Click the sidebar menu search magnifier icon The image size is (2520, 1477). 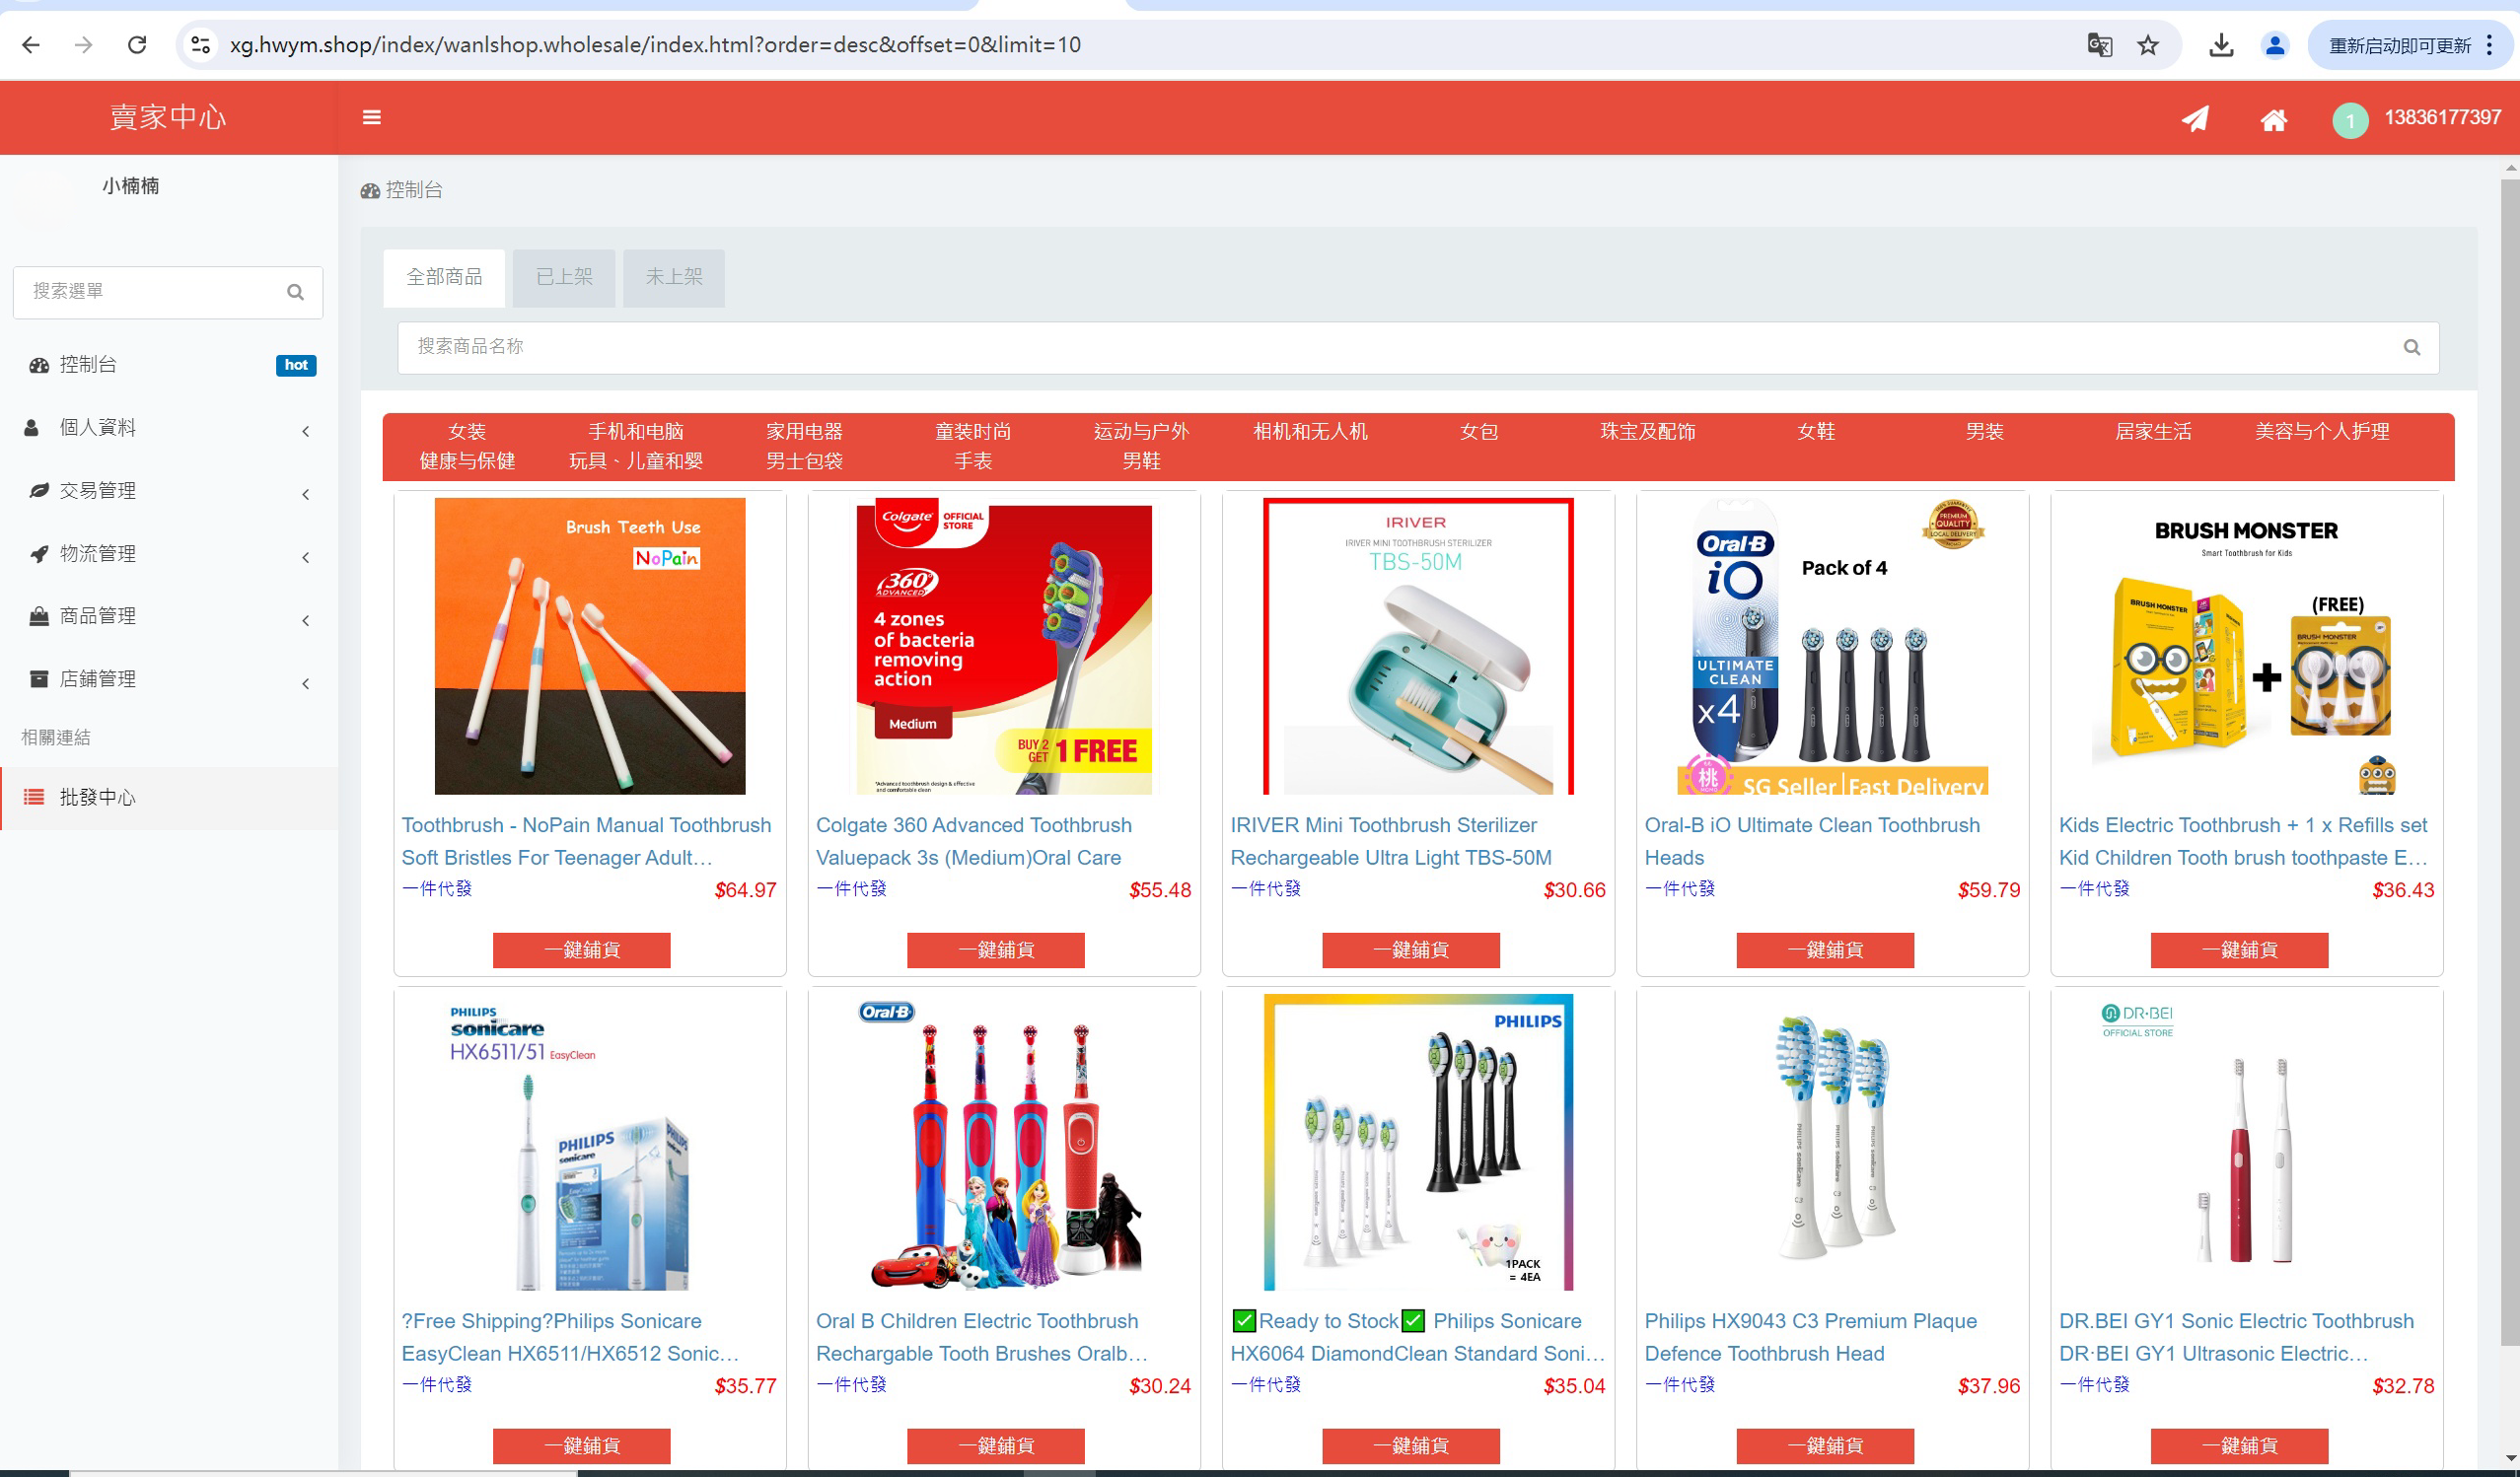click(295, 292)
